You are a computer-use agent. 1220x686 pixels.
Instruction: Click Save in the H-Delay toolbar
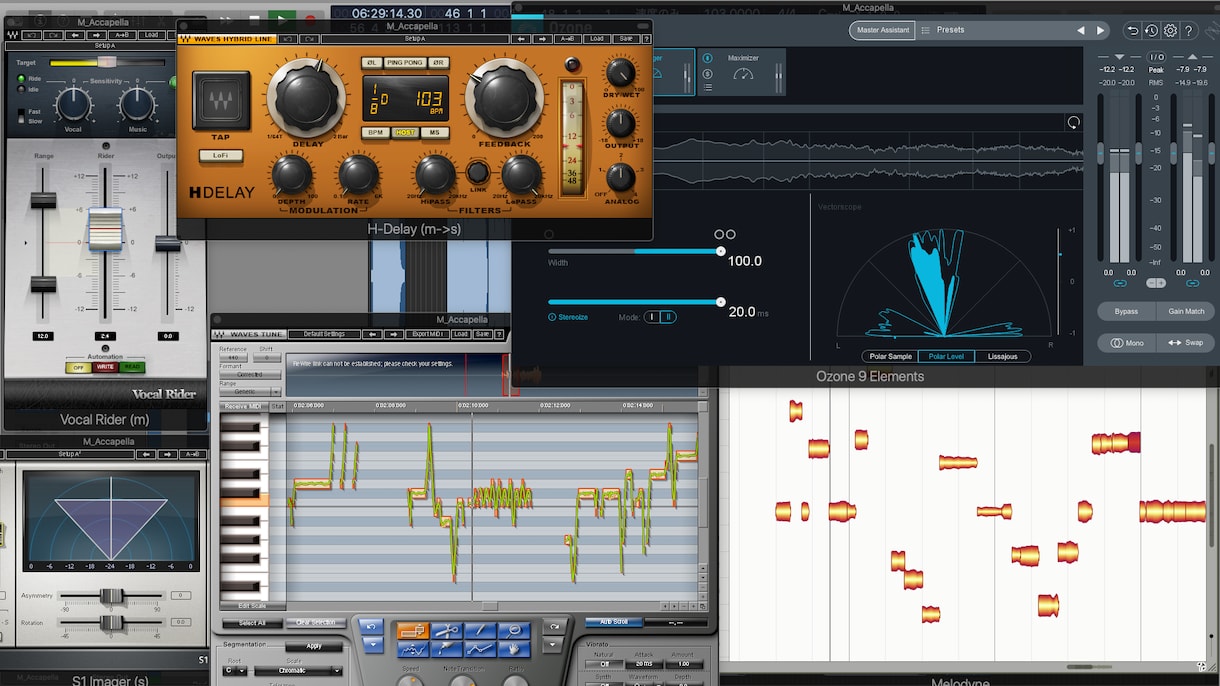(x=625, y=39)
